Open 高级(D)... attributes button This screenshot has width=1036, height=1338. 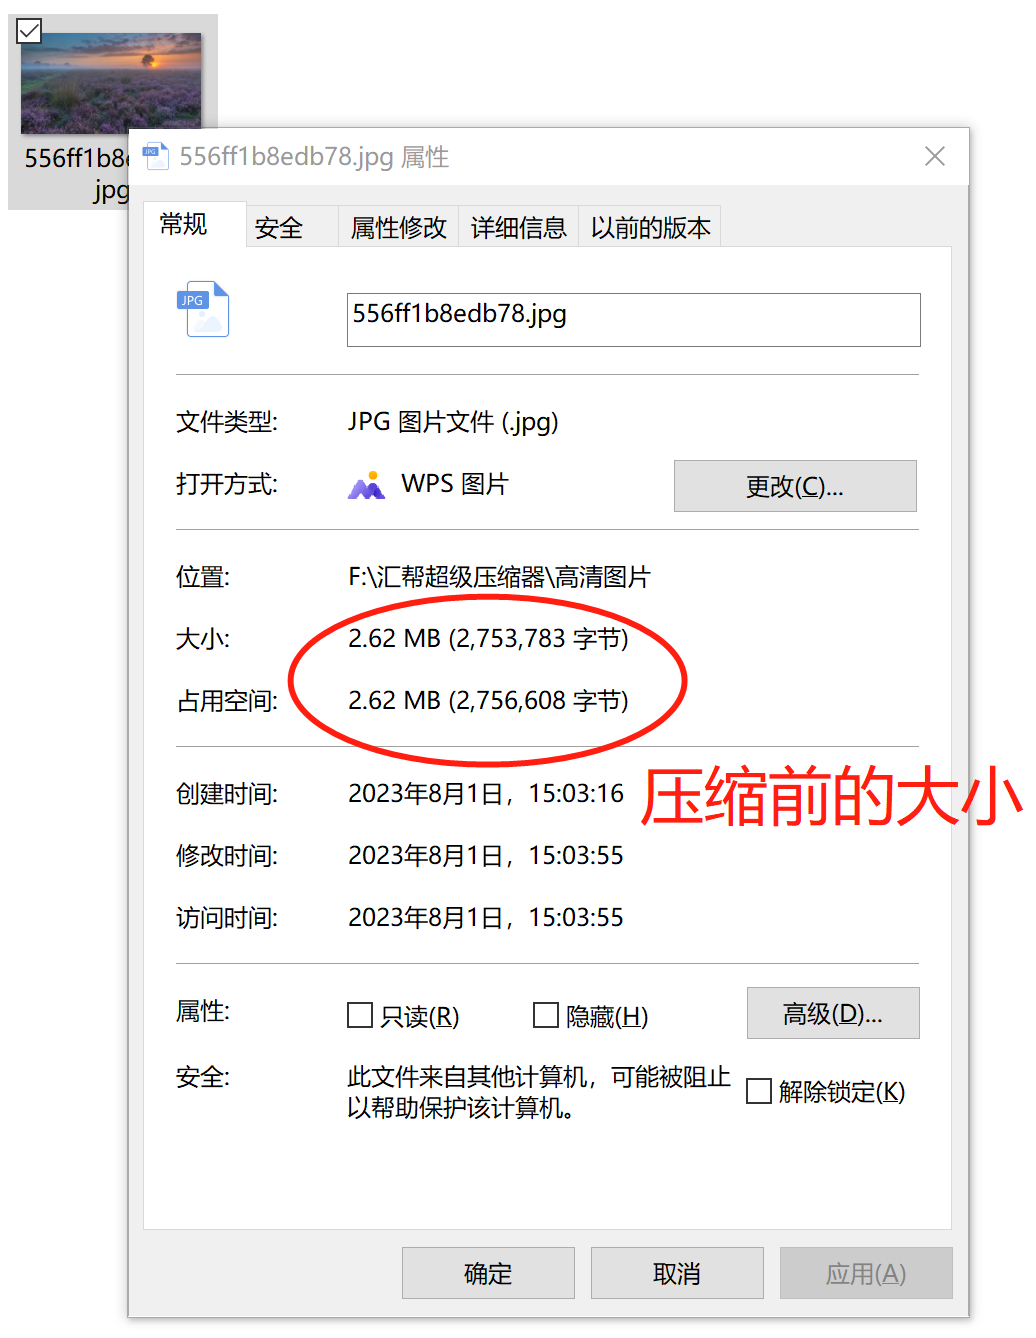(833, 1013)
